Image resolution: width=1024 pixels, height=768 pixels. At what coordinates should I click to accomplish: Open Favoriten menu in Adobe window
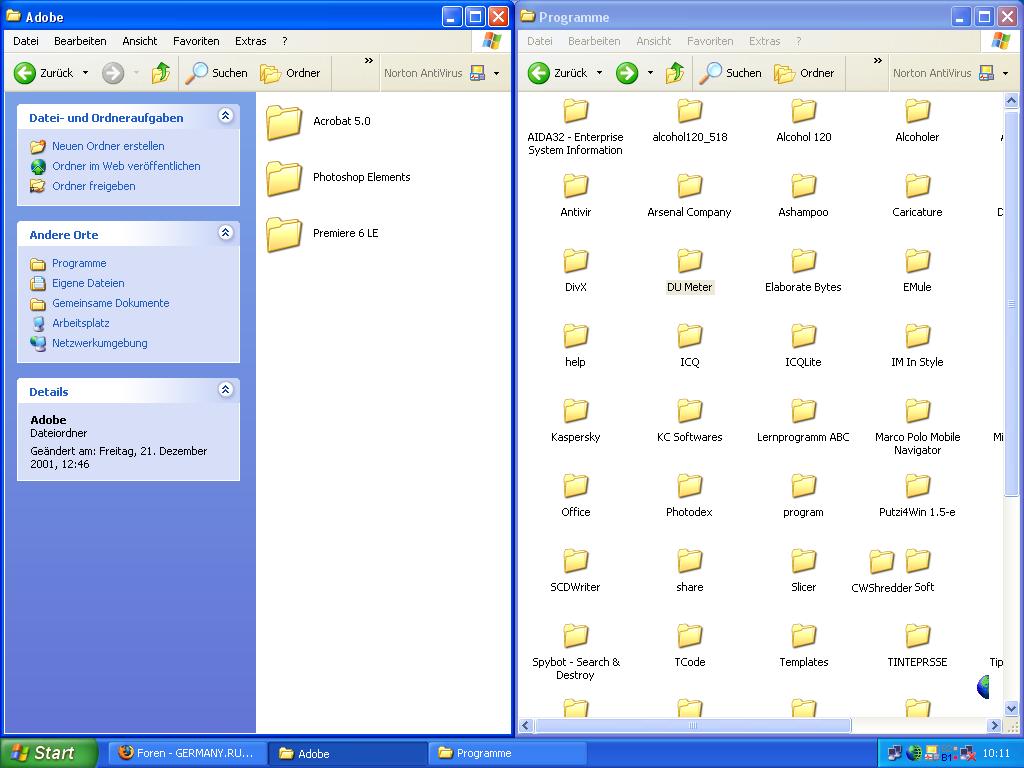[196, 41]
